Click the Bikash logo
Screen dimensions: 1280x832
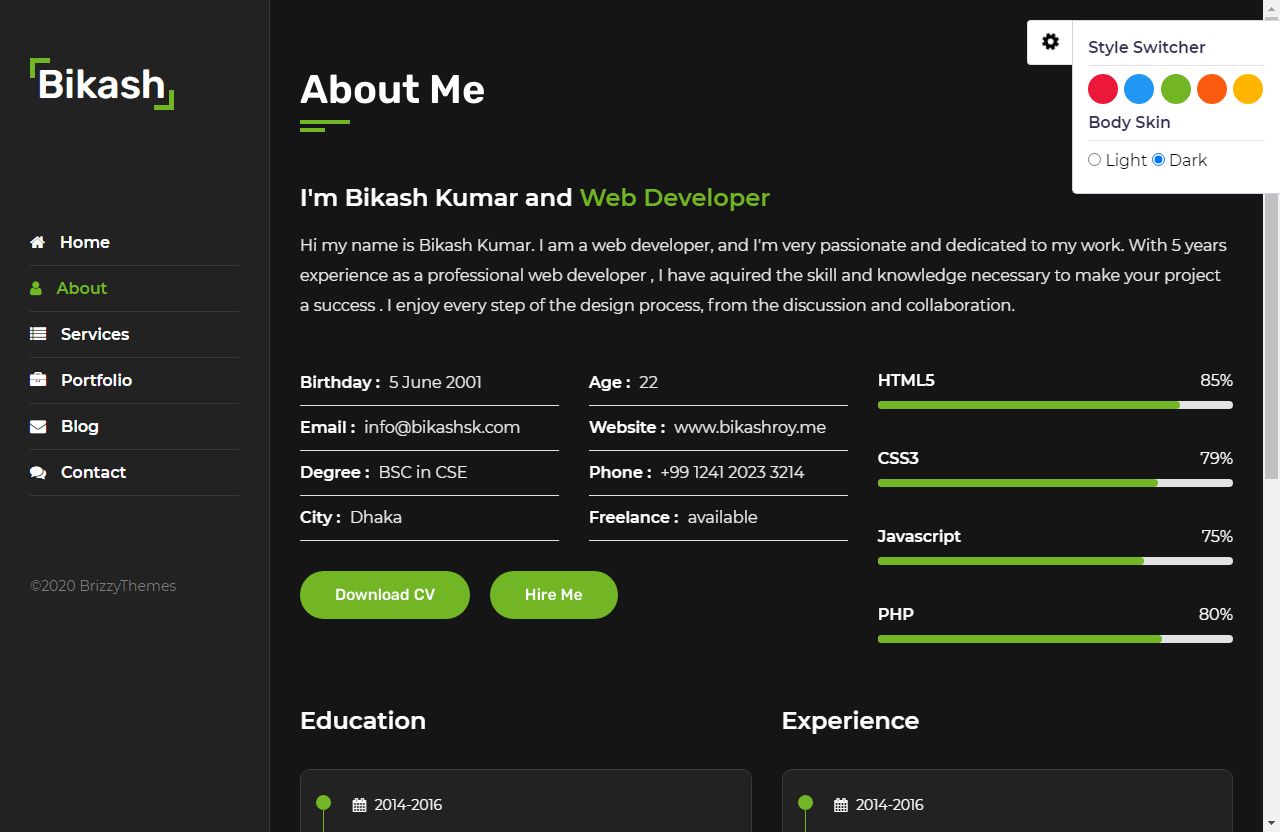[x=102, y=84]
